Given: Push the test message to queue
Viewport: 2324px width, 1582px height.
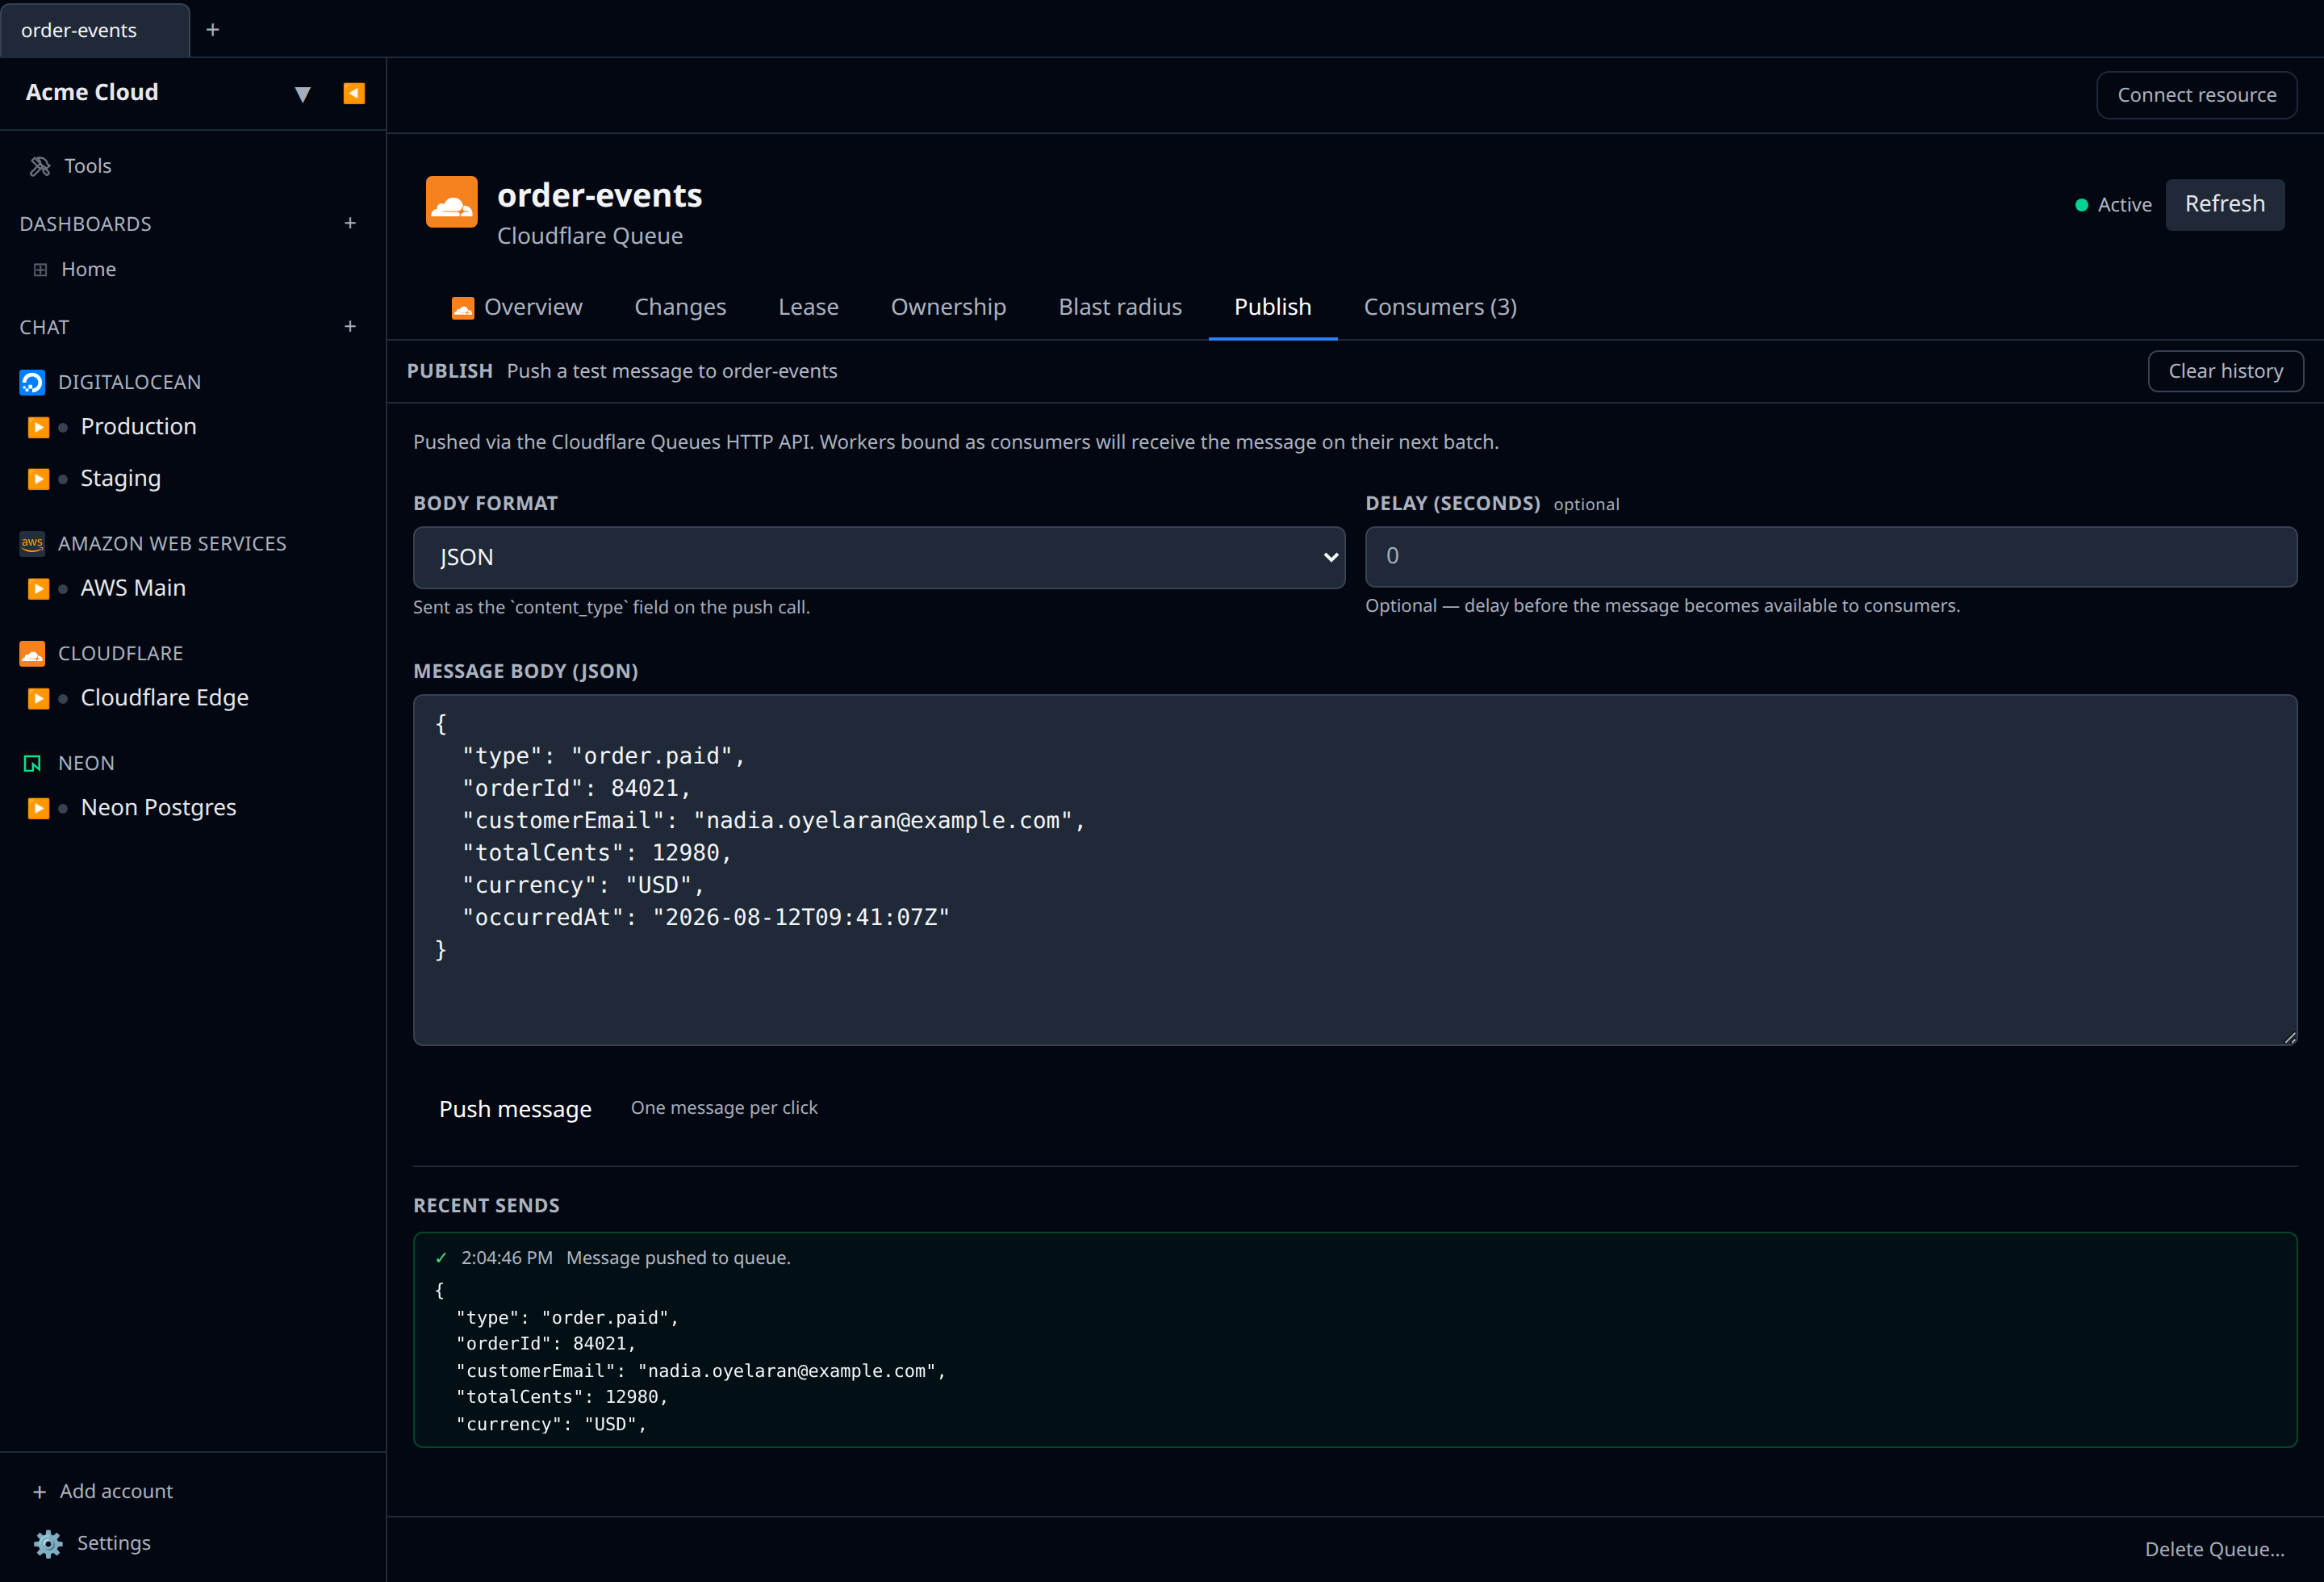Looking at the screenshot, I should [x=515, y=1108].
